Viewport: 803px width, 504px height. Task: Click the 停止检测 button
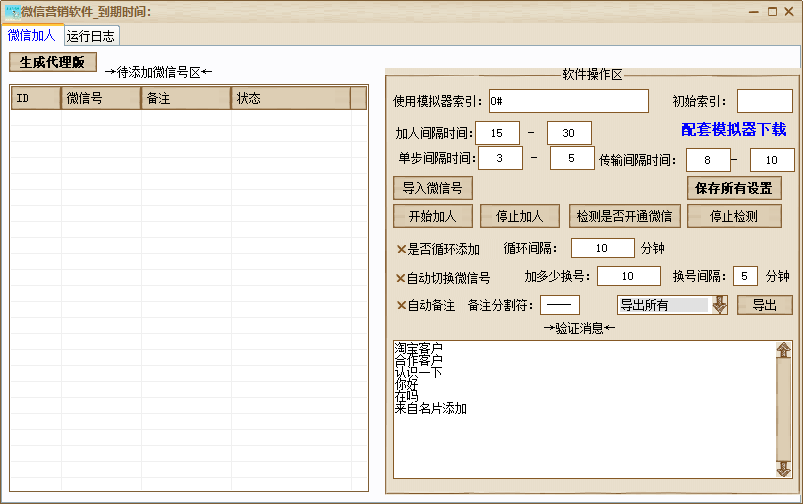[734, 216]
